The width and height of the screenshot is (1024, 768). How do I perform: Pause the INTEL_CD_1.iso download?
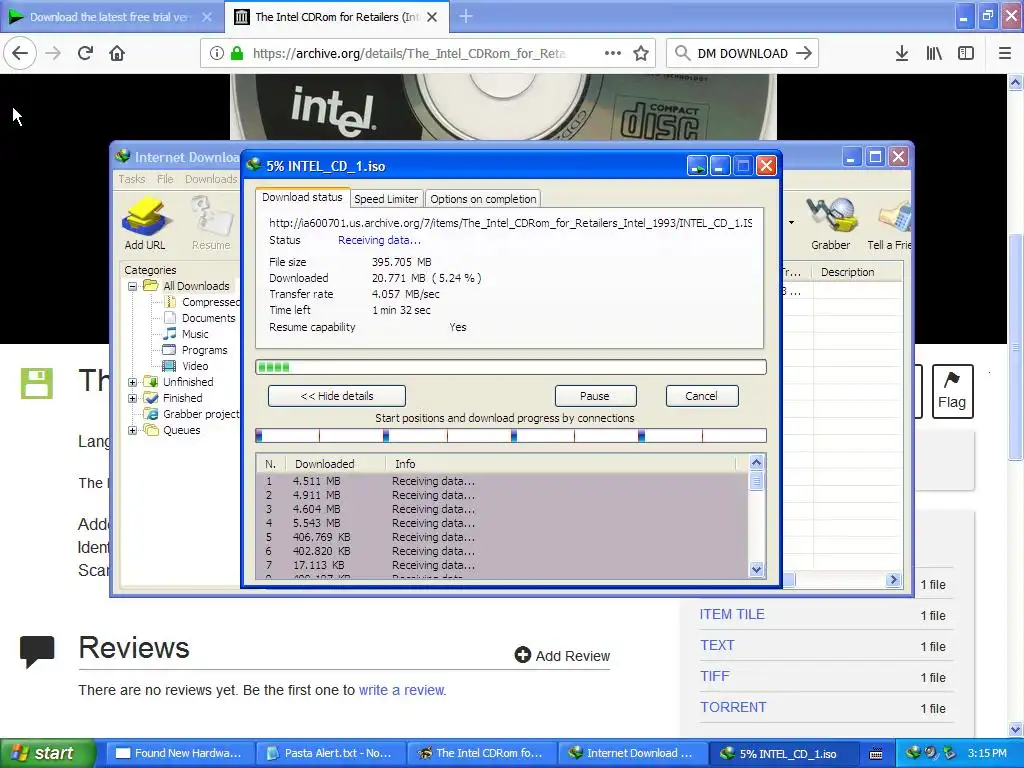click(595, 396)
